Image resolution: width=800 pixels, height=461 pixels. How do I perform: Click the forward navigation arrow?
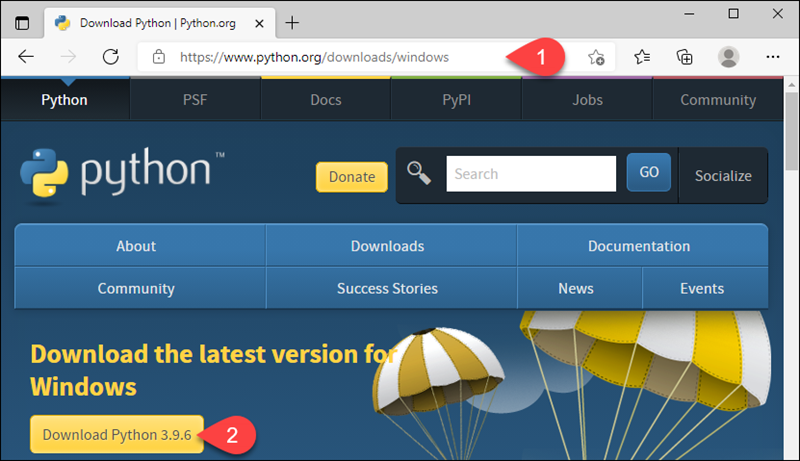pos(68,57)
